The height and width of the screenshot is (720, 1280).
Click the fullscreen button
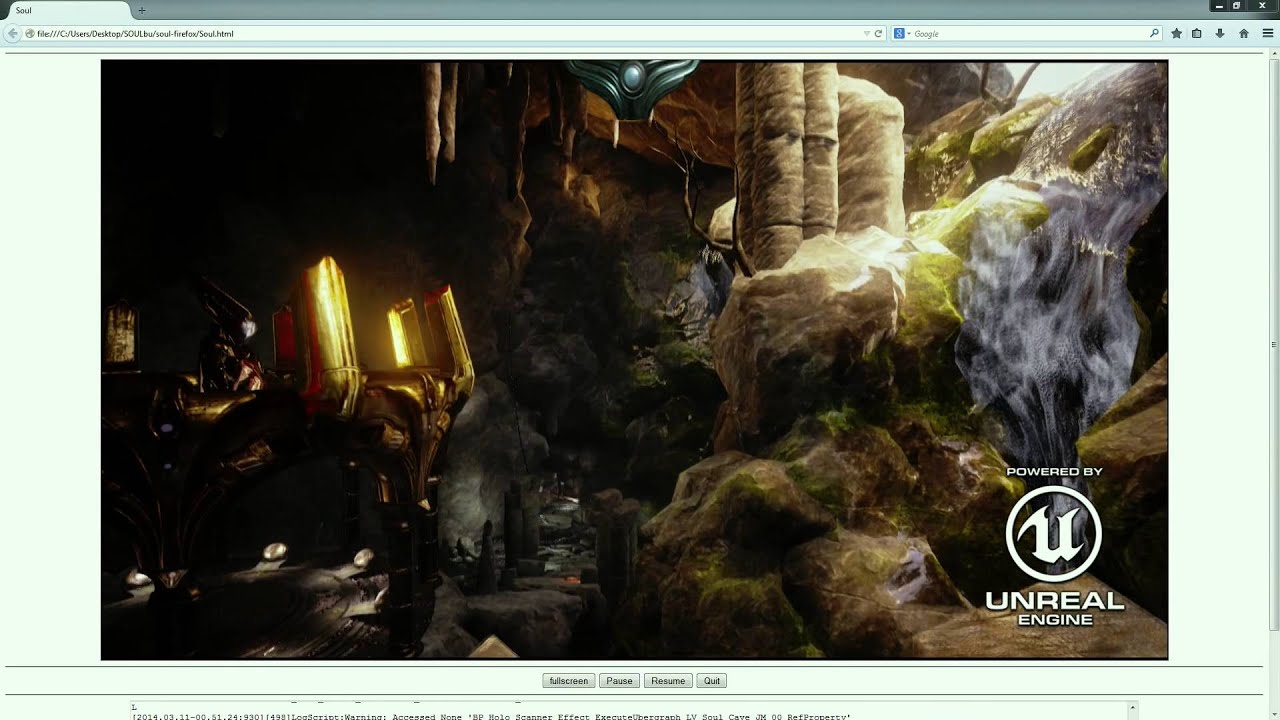click(568, 681)
